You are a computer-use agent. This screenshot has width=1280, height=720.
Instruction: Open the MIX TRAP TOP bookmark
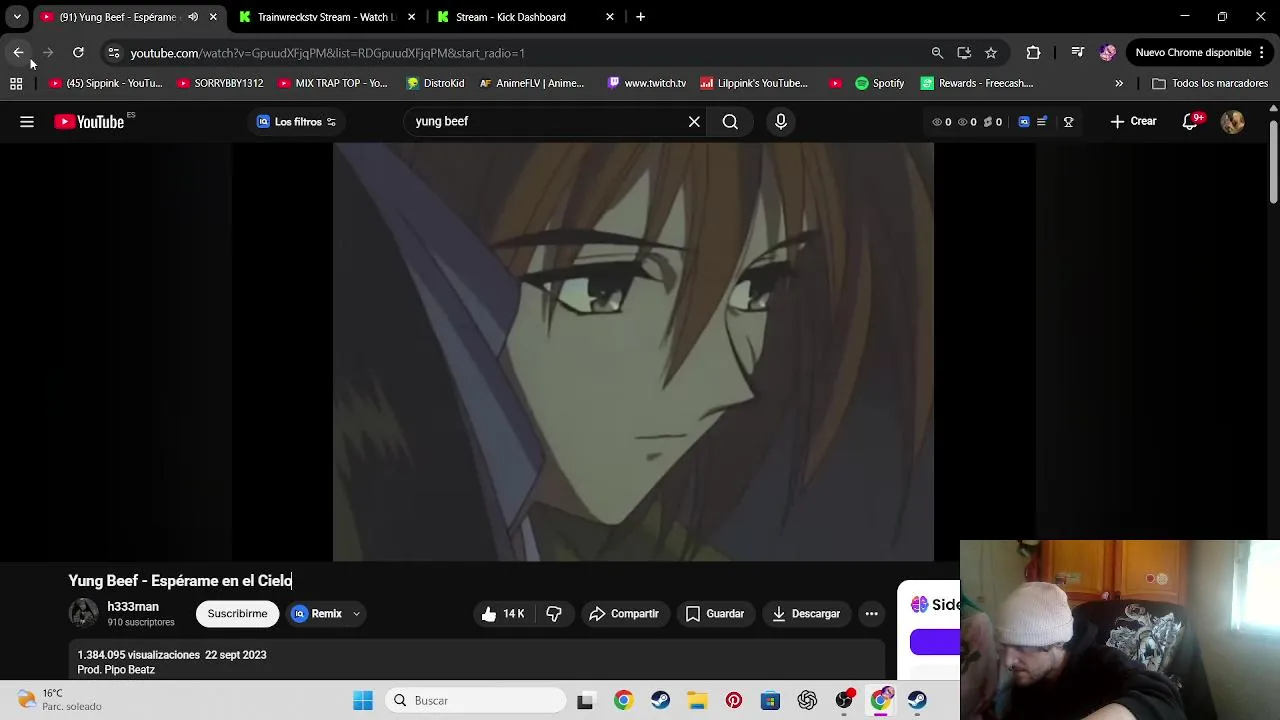point(333,84)
